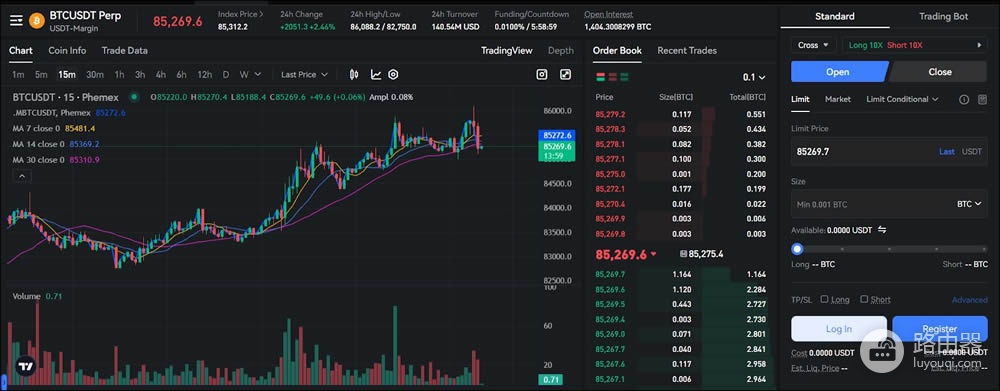Switch chart to Depth view

coord(561,50)
